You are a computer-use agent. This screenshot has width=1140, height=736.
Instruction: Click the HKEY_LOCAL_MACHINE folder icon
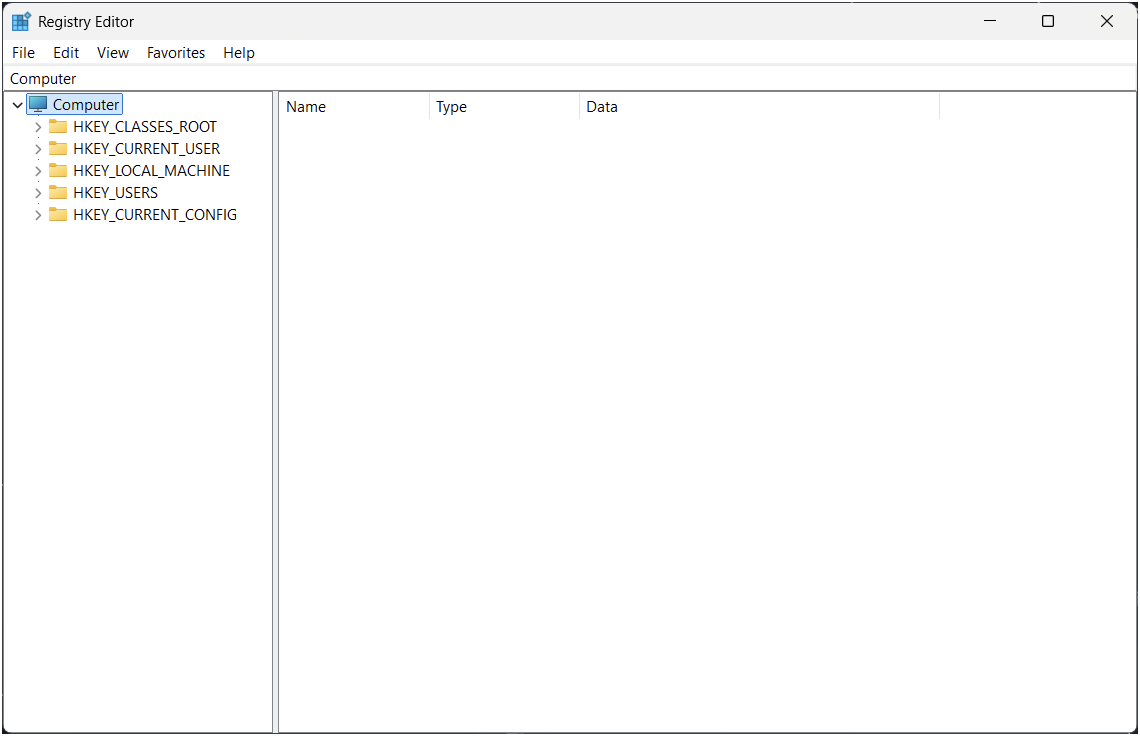tap(58, 170)
